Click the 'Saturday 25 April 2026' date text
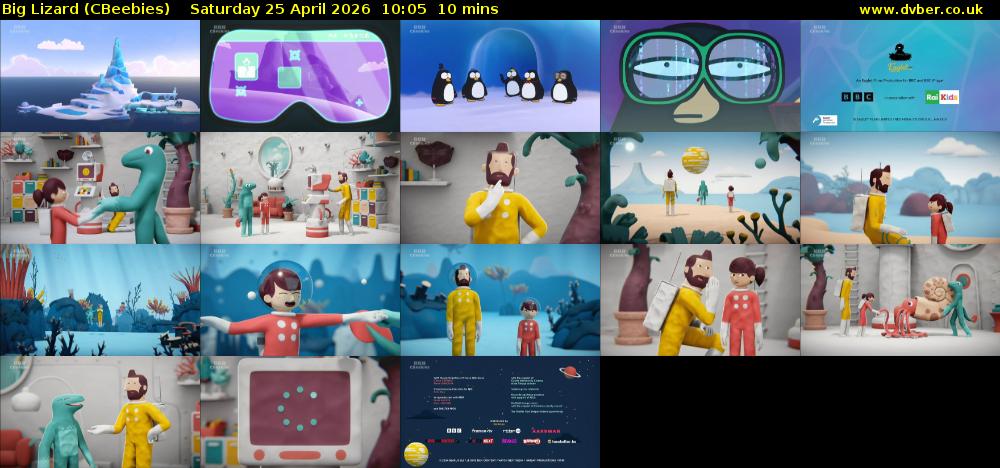The width and height of the screenshot is (1000, 468). pyautogui.click(x=282, y=9)
